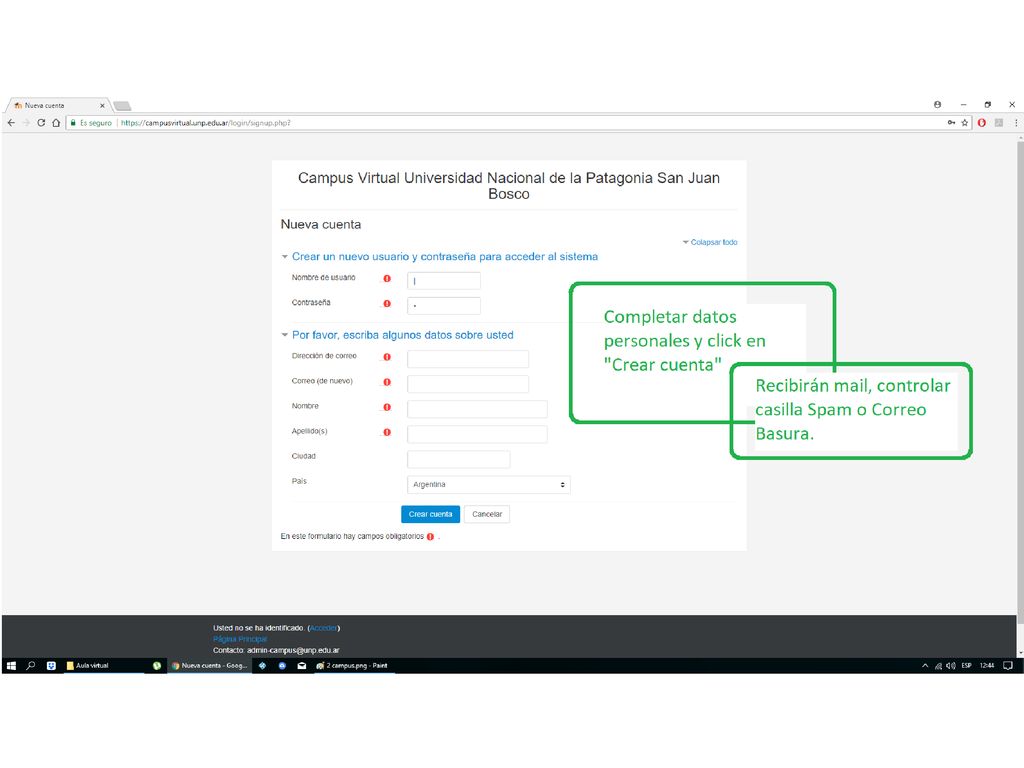
Task: Click the browser forward arrow
Action: coord(26,123)
